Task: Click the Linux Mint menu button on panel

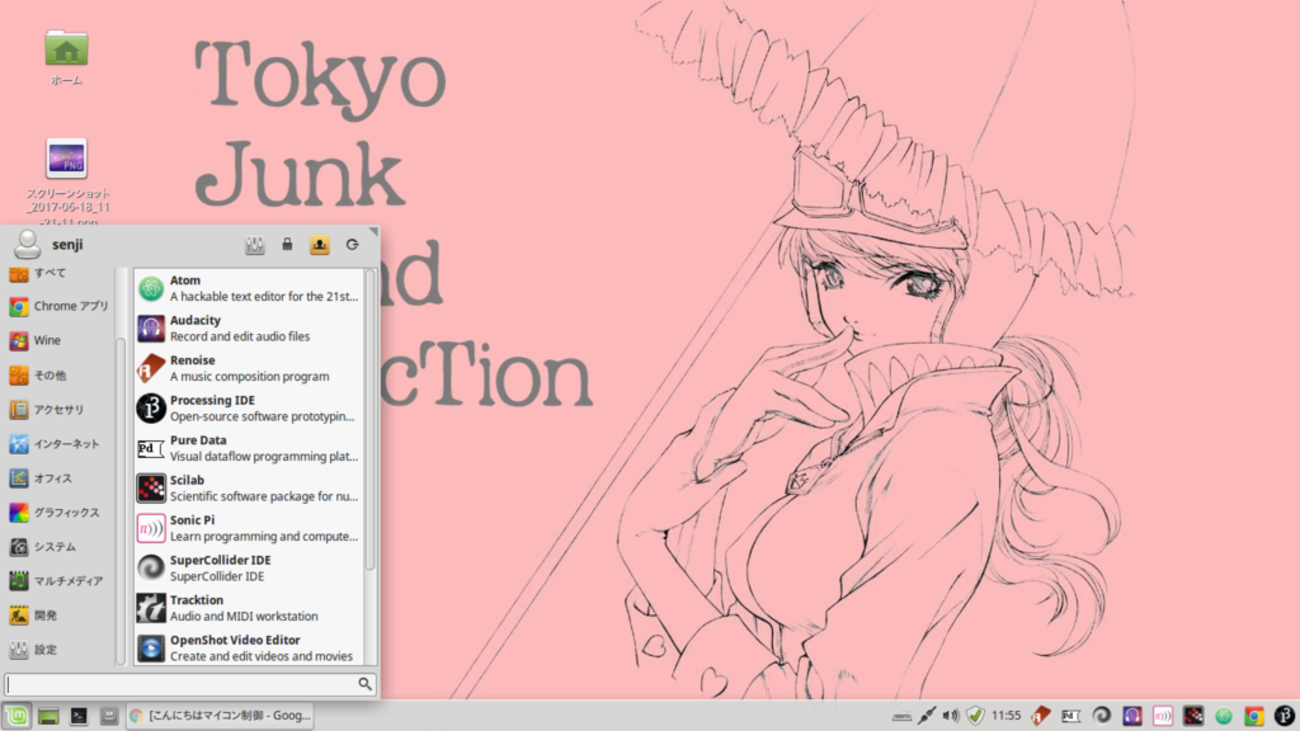Action: click(16, 716)
